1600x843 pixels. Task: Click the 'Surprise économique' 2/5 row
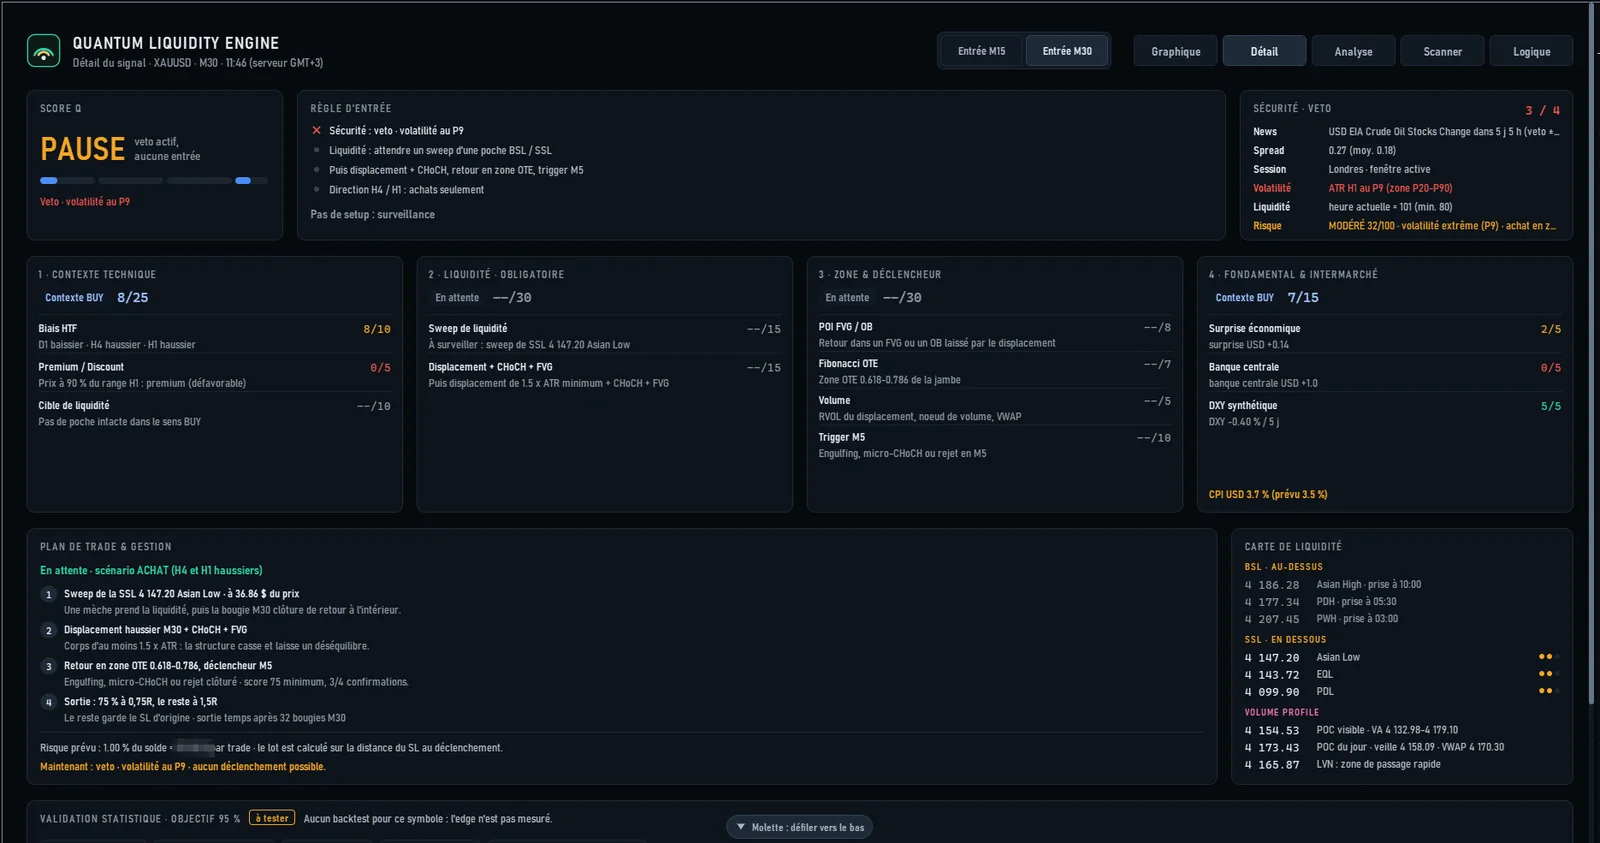(1384, 336)
